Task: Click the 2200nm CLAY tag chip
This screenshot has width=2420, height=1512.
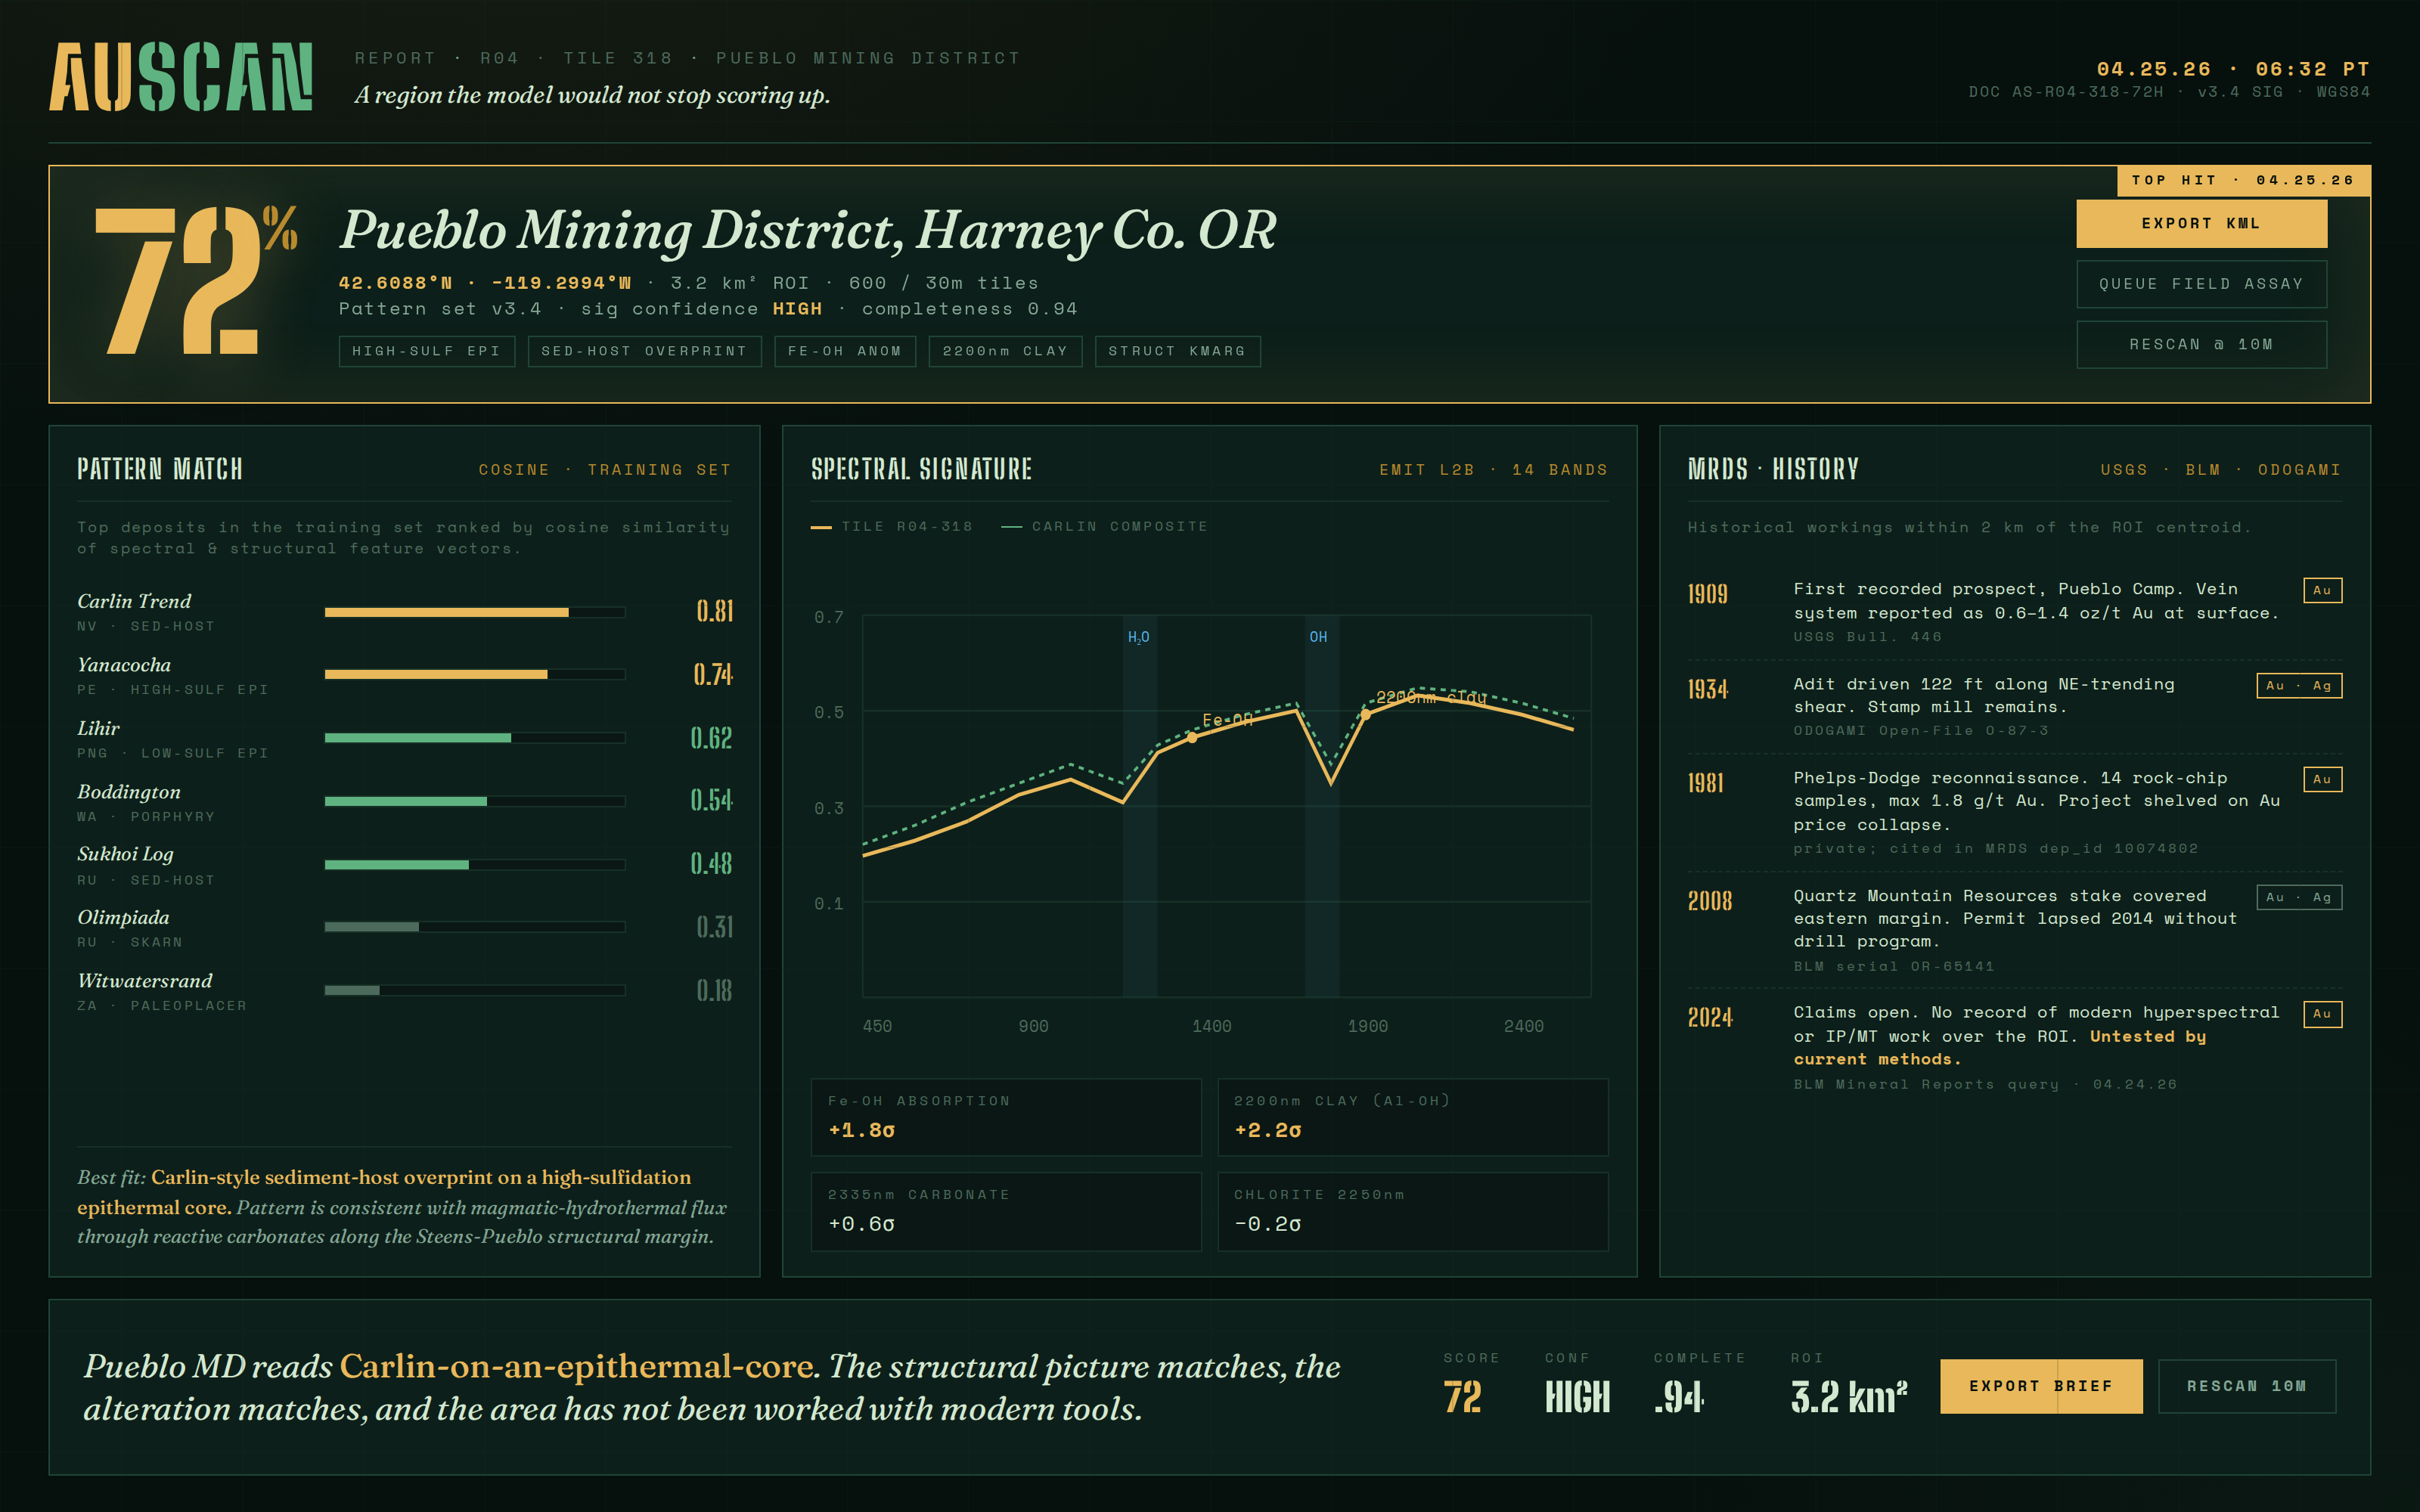Action: pyautogui.click(x=1004, y=351)
